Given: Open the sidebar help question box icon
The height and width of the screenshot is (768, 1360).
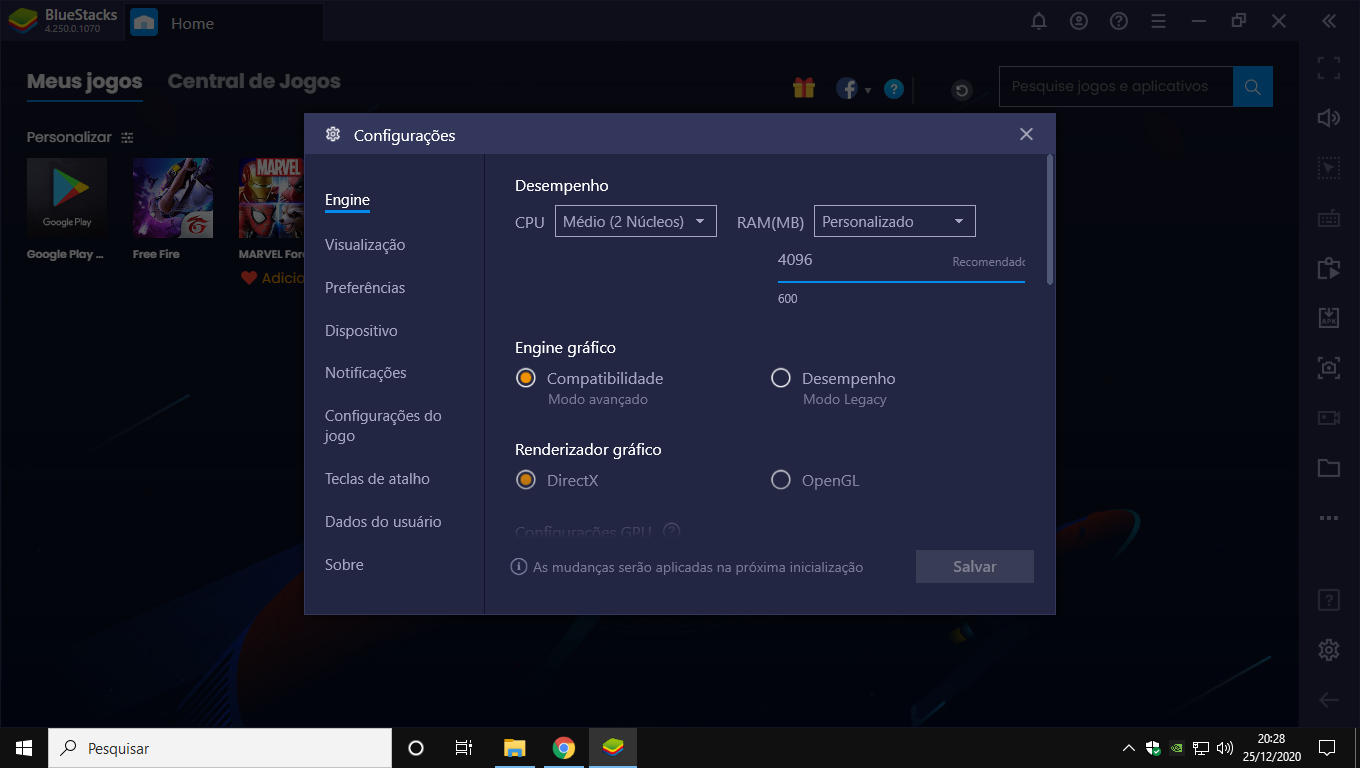Looking at the screenshot, I should pos(1328,600).
